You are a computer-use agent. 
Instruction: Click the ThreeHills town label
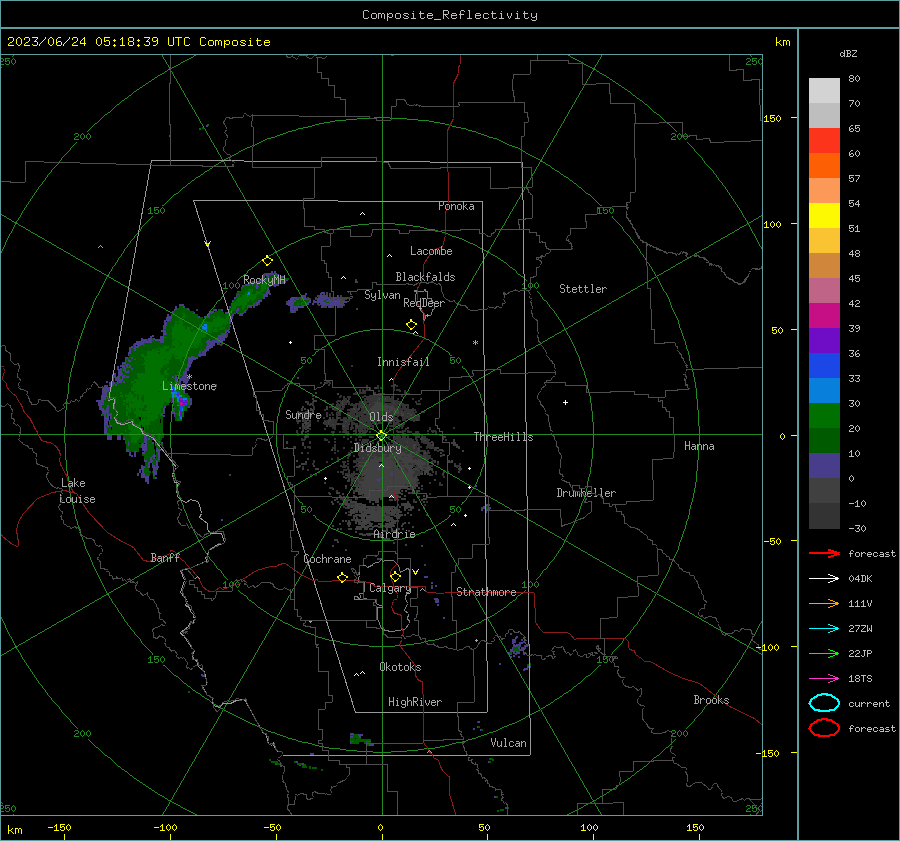click(x=503, y=437)
